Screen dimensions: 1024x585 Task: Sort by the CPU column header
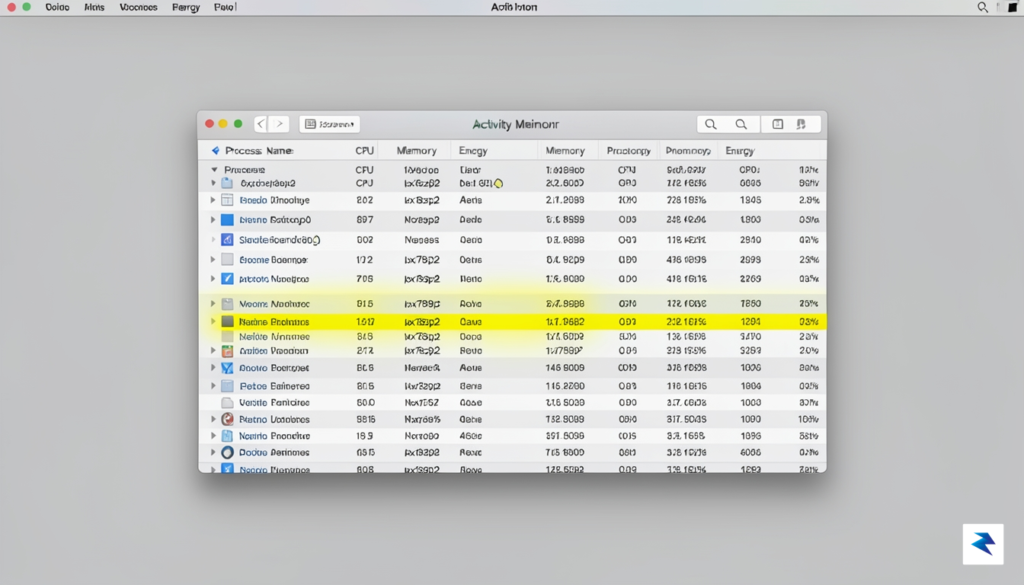[x=364, y=151]
